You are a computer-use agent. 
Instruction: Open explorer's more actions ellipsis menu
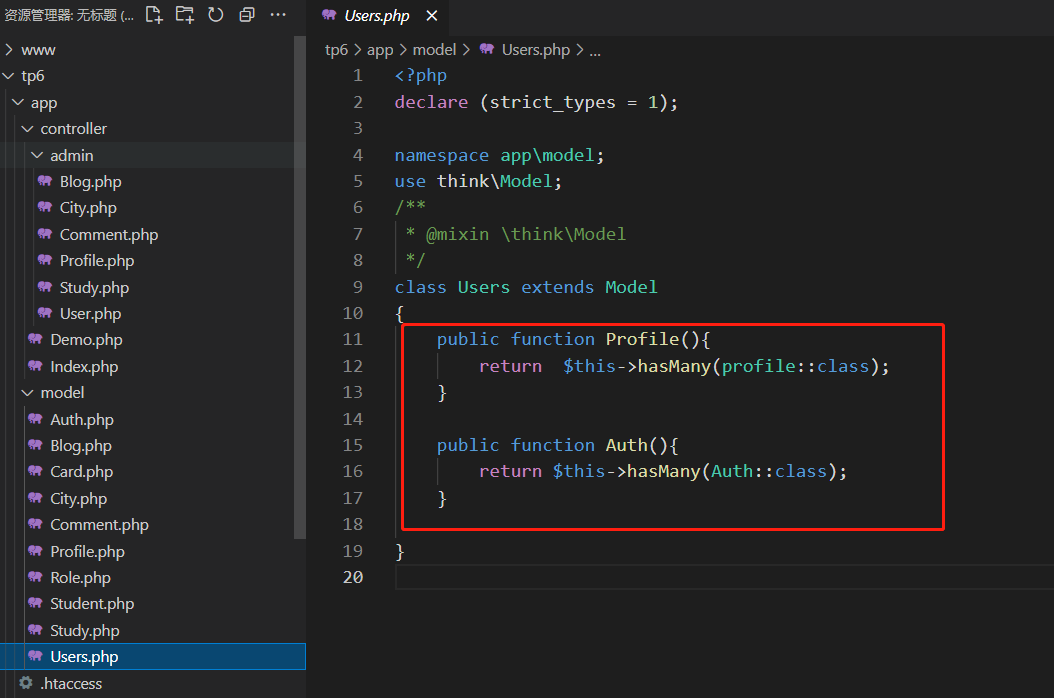point(278,15)
